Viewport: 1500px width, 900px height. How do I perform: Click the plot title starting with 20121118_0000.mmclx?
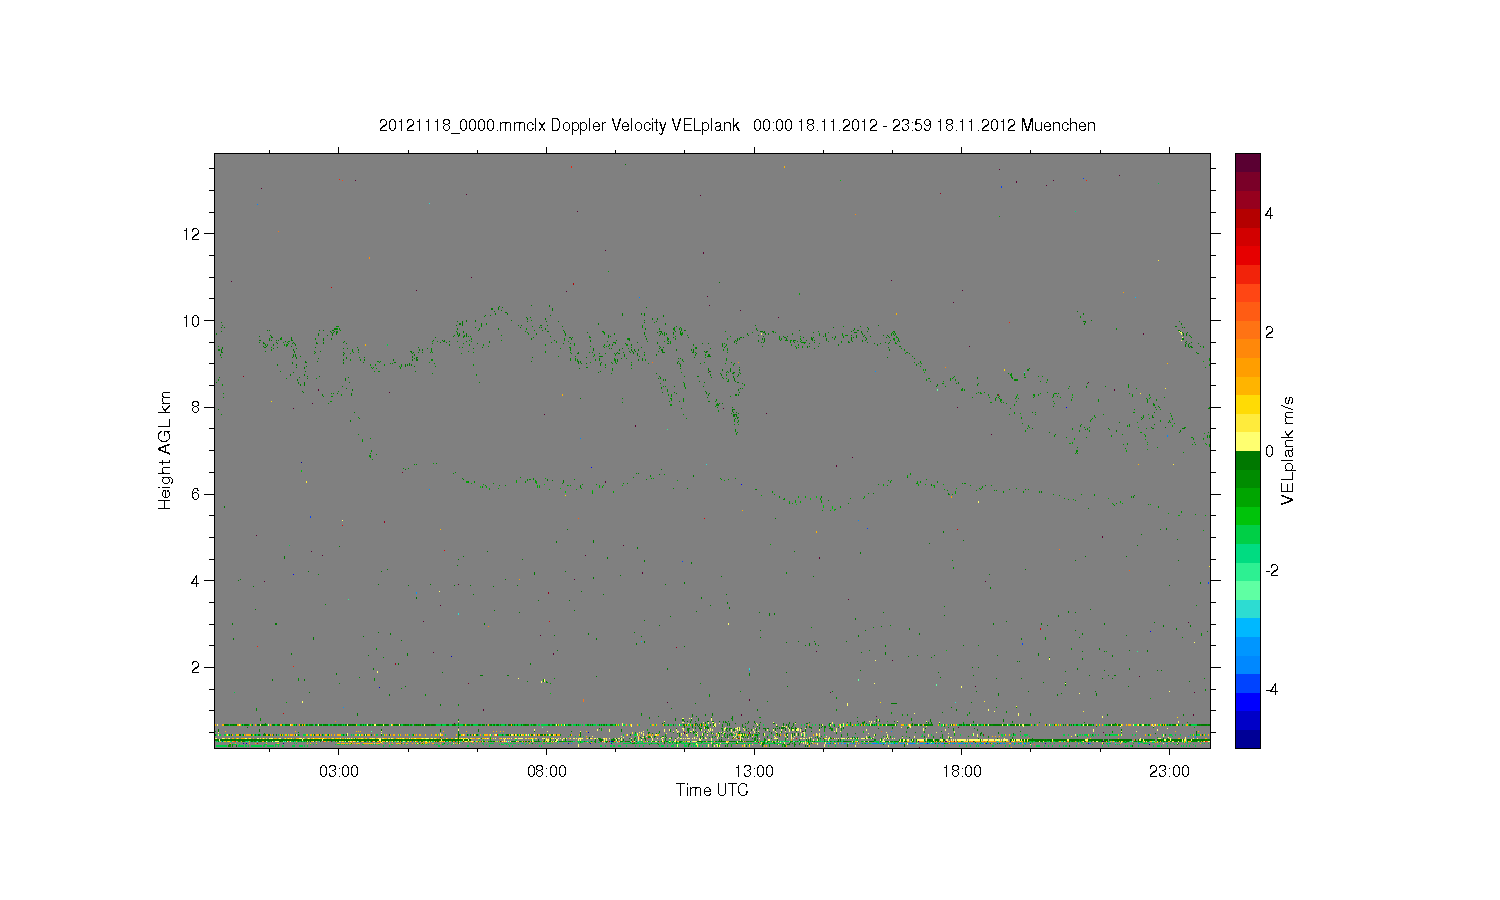(737, 126)
